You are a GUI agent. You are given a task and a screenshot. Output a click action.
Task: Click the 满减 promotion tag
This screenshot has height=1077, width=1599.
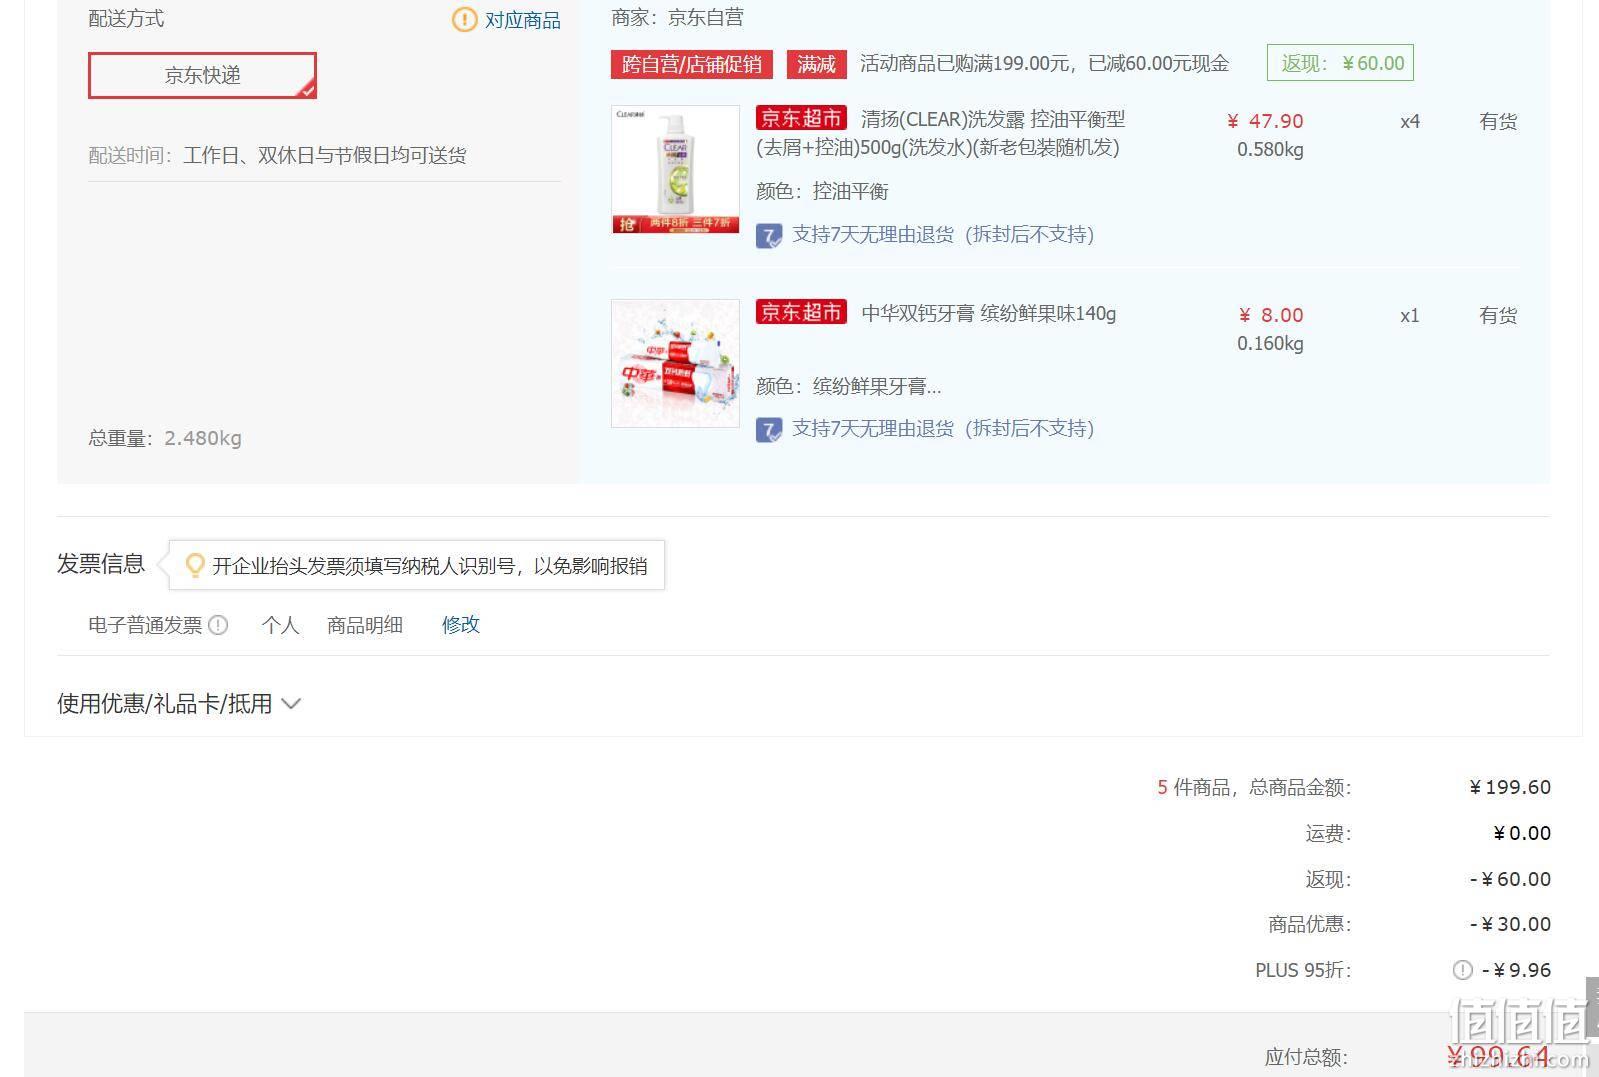tap(816, 64)
